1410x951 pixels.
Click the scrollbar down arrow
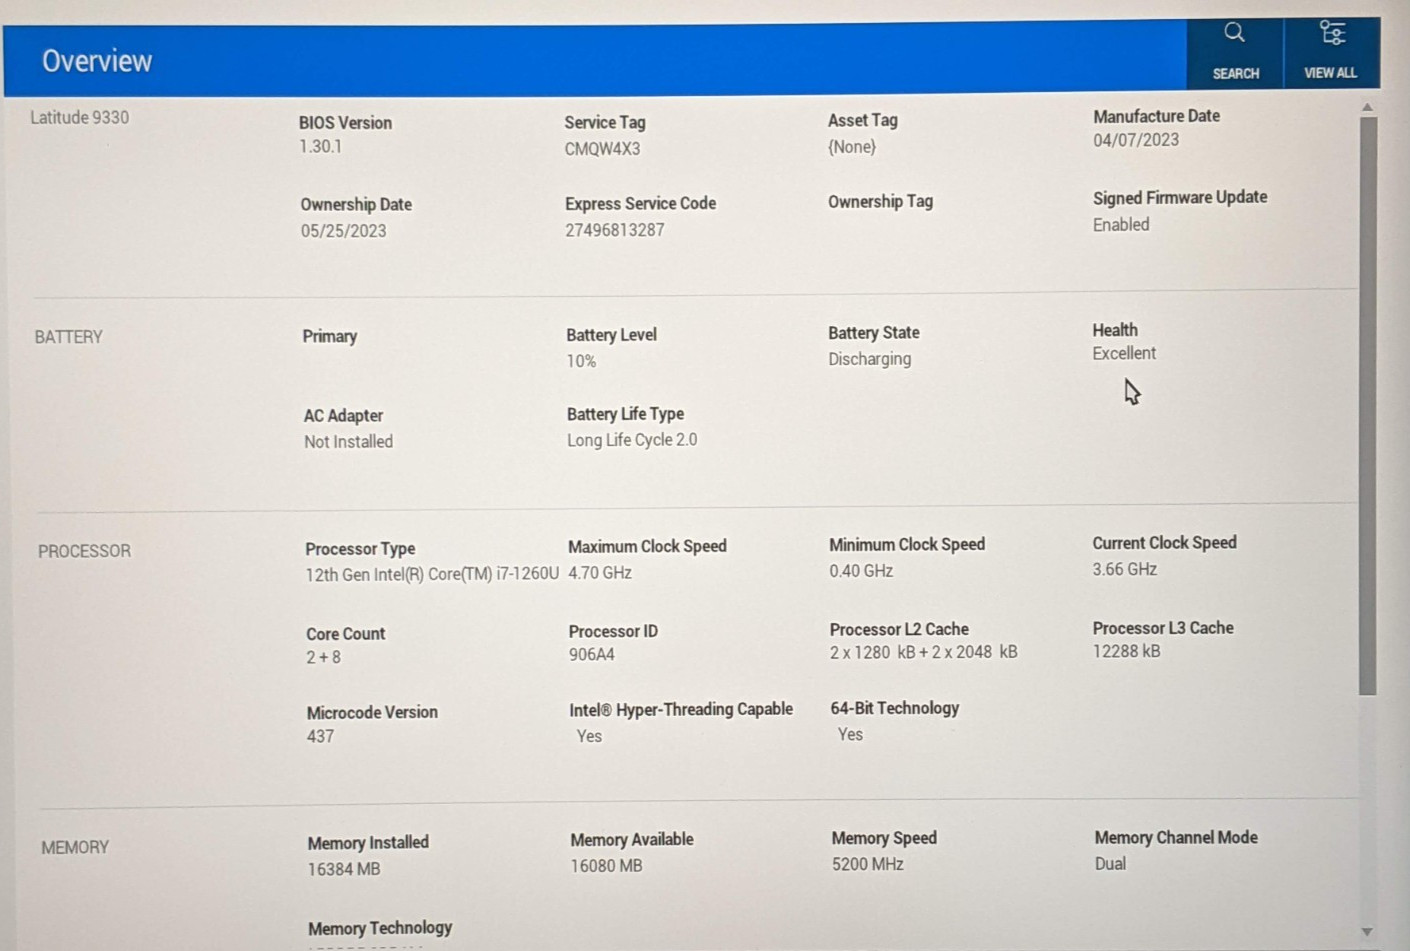(1367, 931)
